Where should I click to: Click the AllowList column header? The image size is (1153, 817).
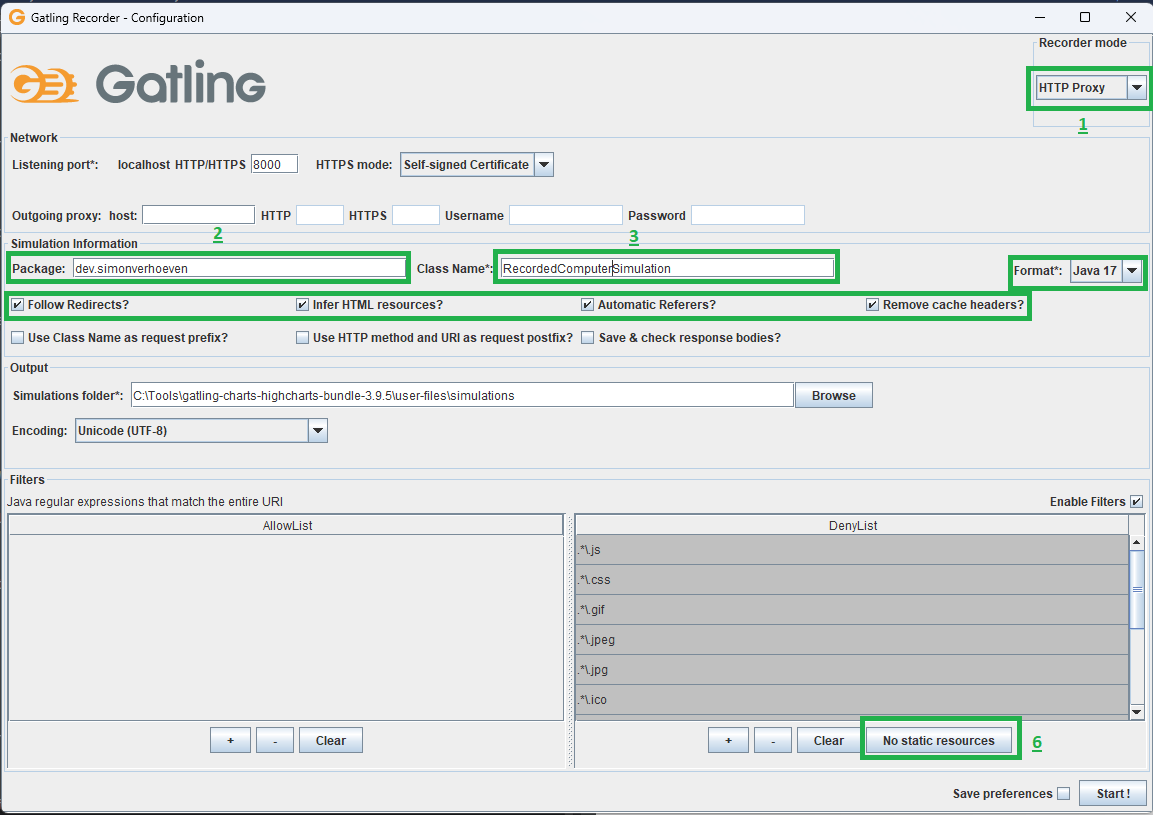286,525
